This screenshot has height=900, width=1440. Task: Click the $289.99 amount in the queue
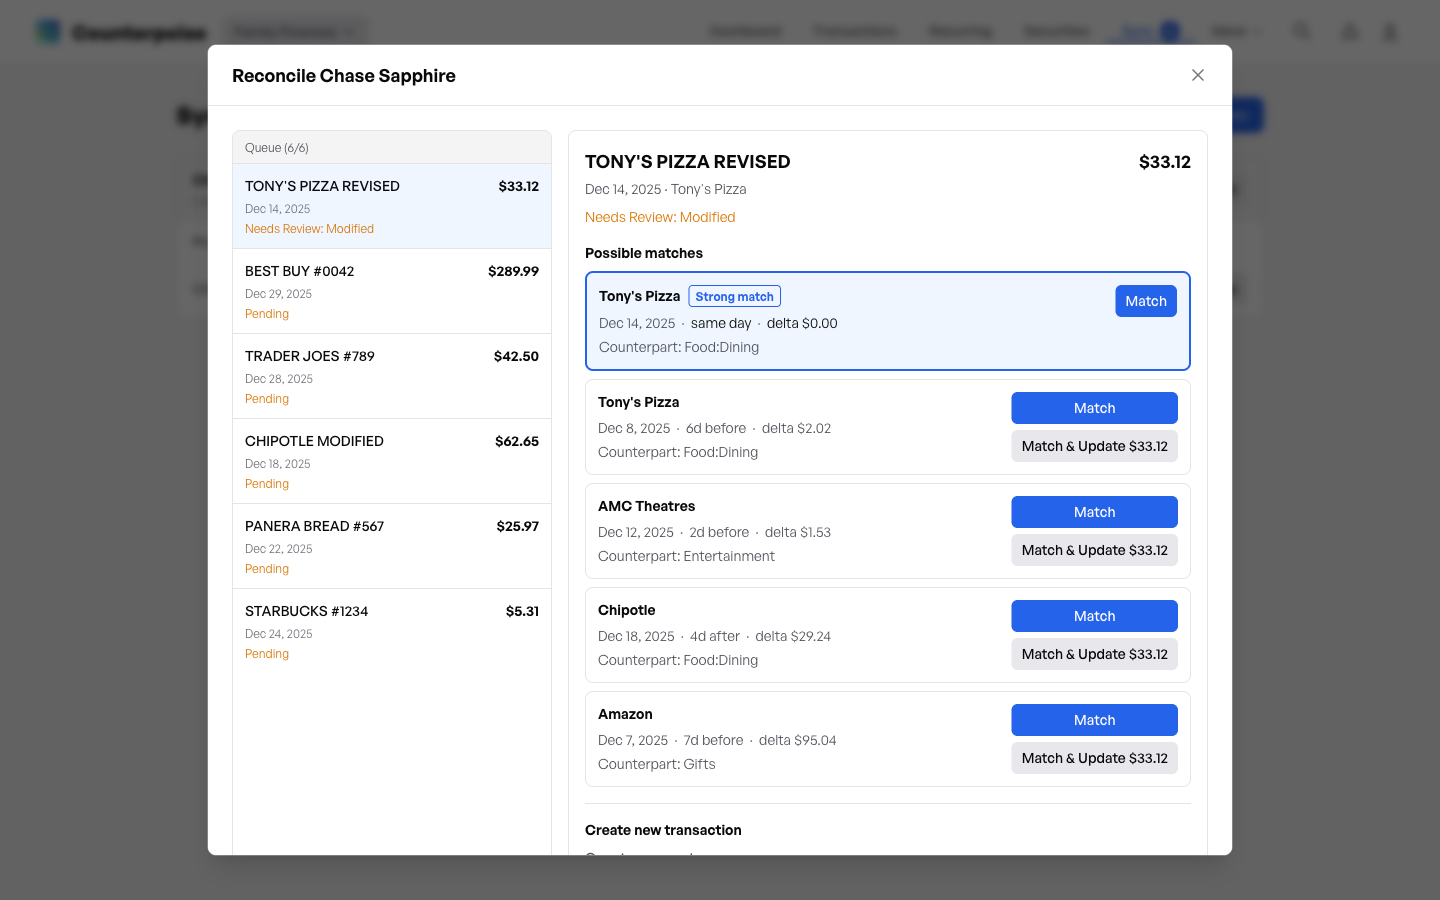[513, 271]
